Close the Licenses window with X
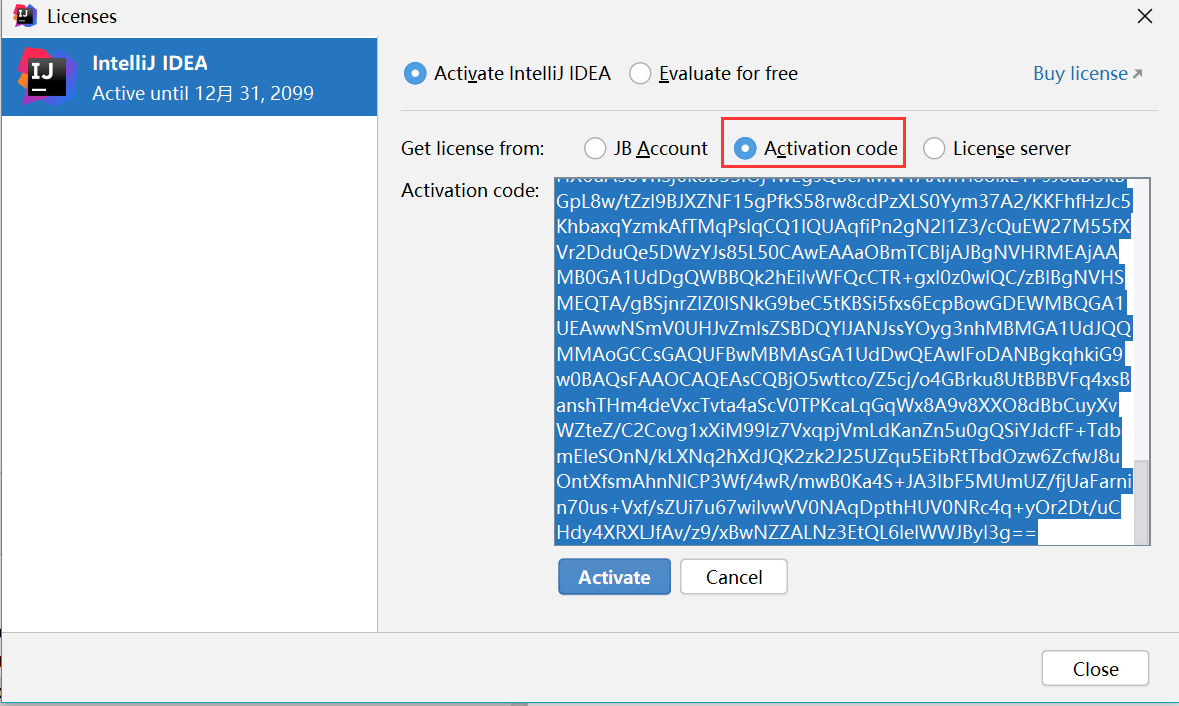Viewport: 1179px width, 706px height. pos(1144,16)
